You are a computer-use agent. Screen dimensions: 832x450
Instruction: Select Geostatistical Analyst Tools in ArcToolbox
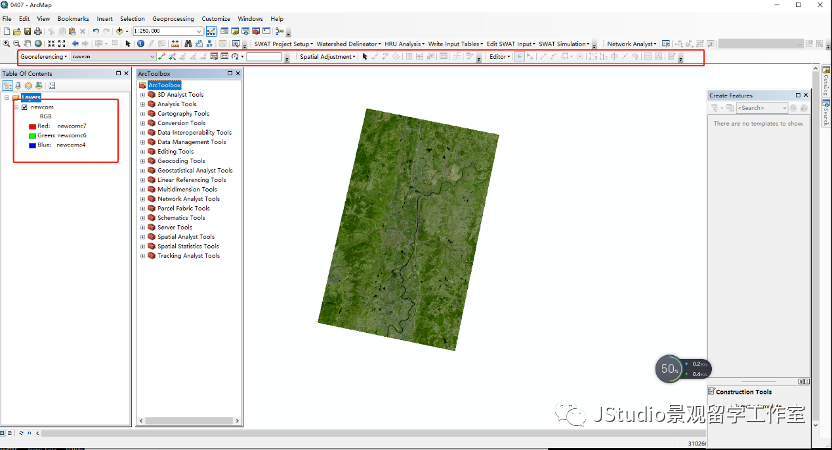tap(195, 170)
